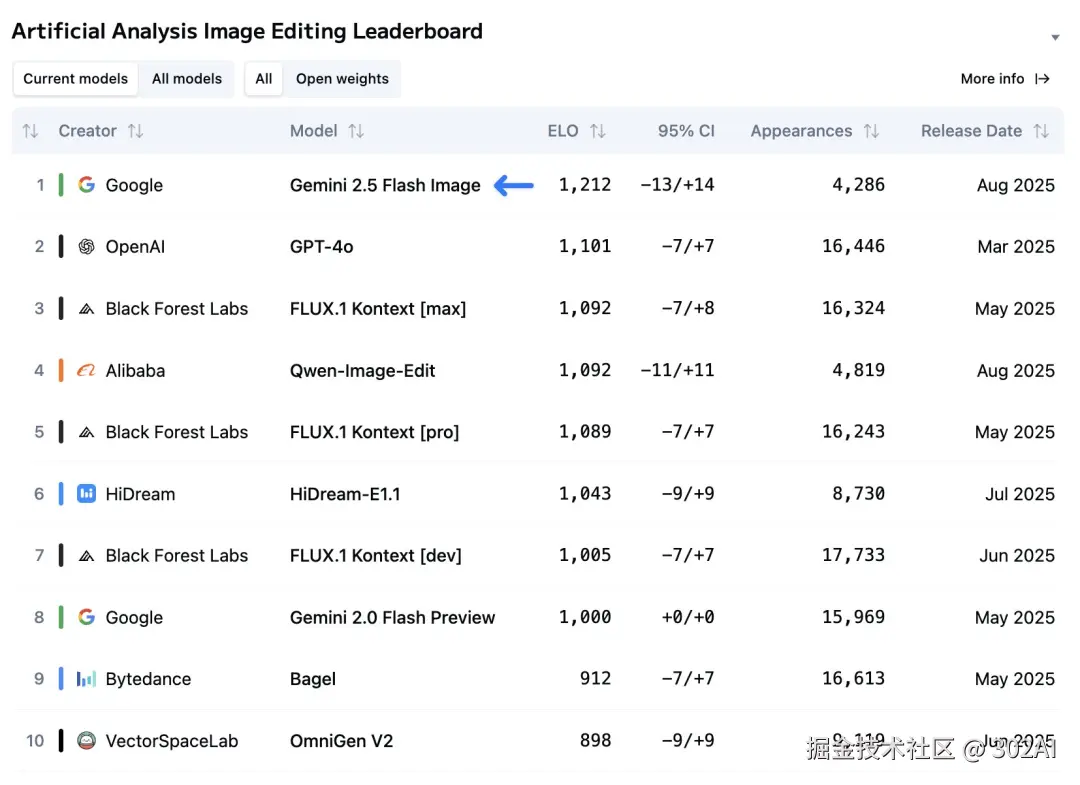Select the All weights filter tab
1080x785 pixels.
coord(264,79)
